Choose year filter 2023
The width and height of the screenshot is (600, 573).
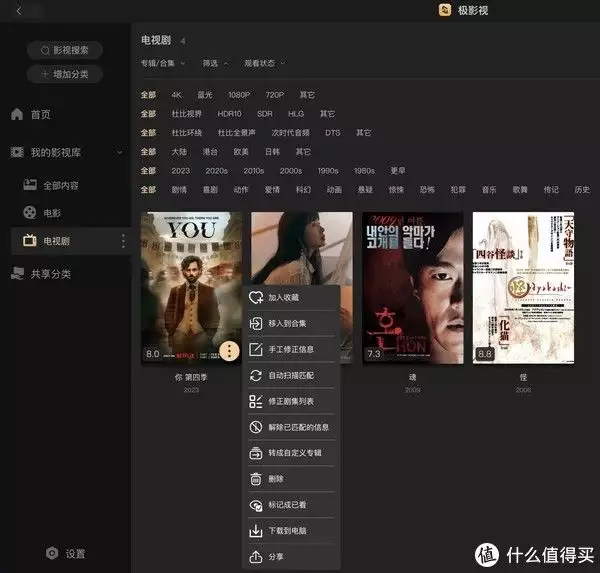(x=181, y=171)
